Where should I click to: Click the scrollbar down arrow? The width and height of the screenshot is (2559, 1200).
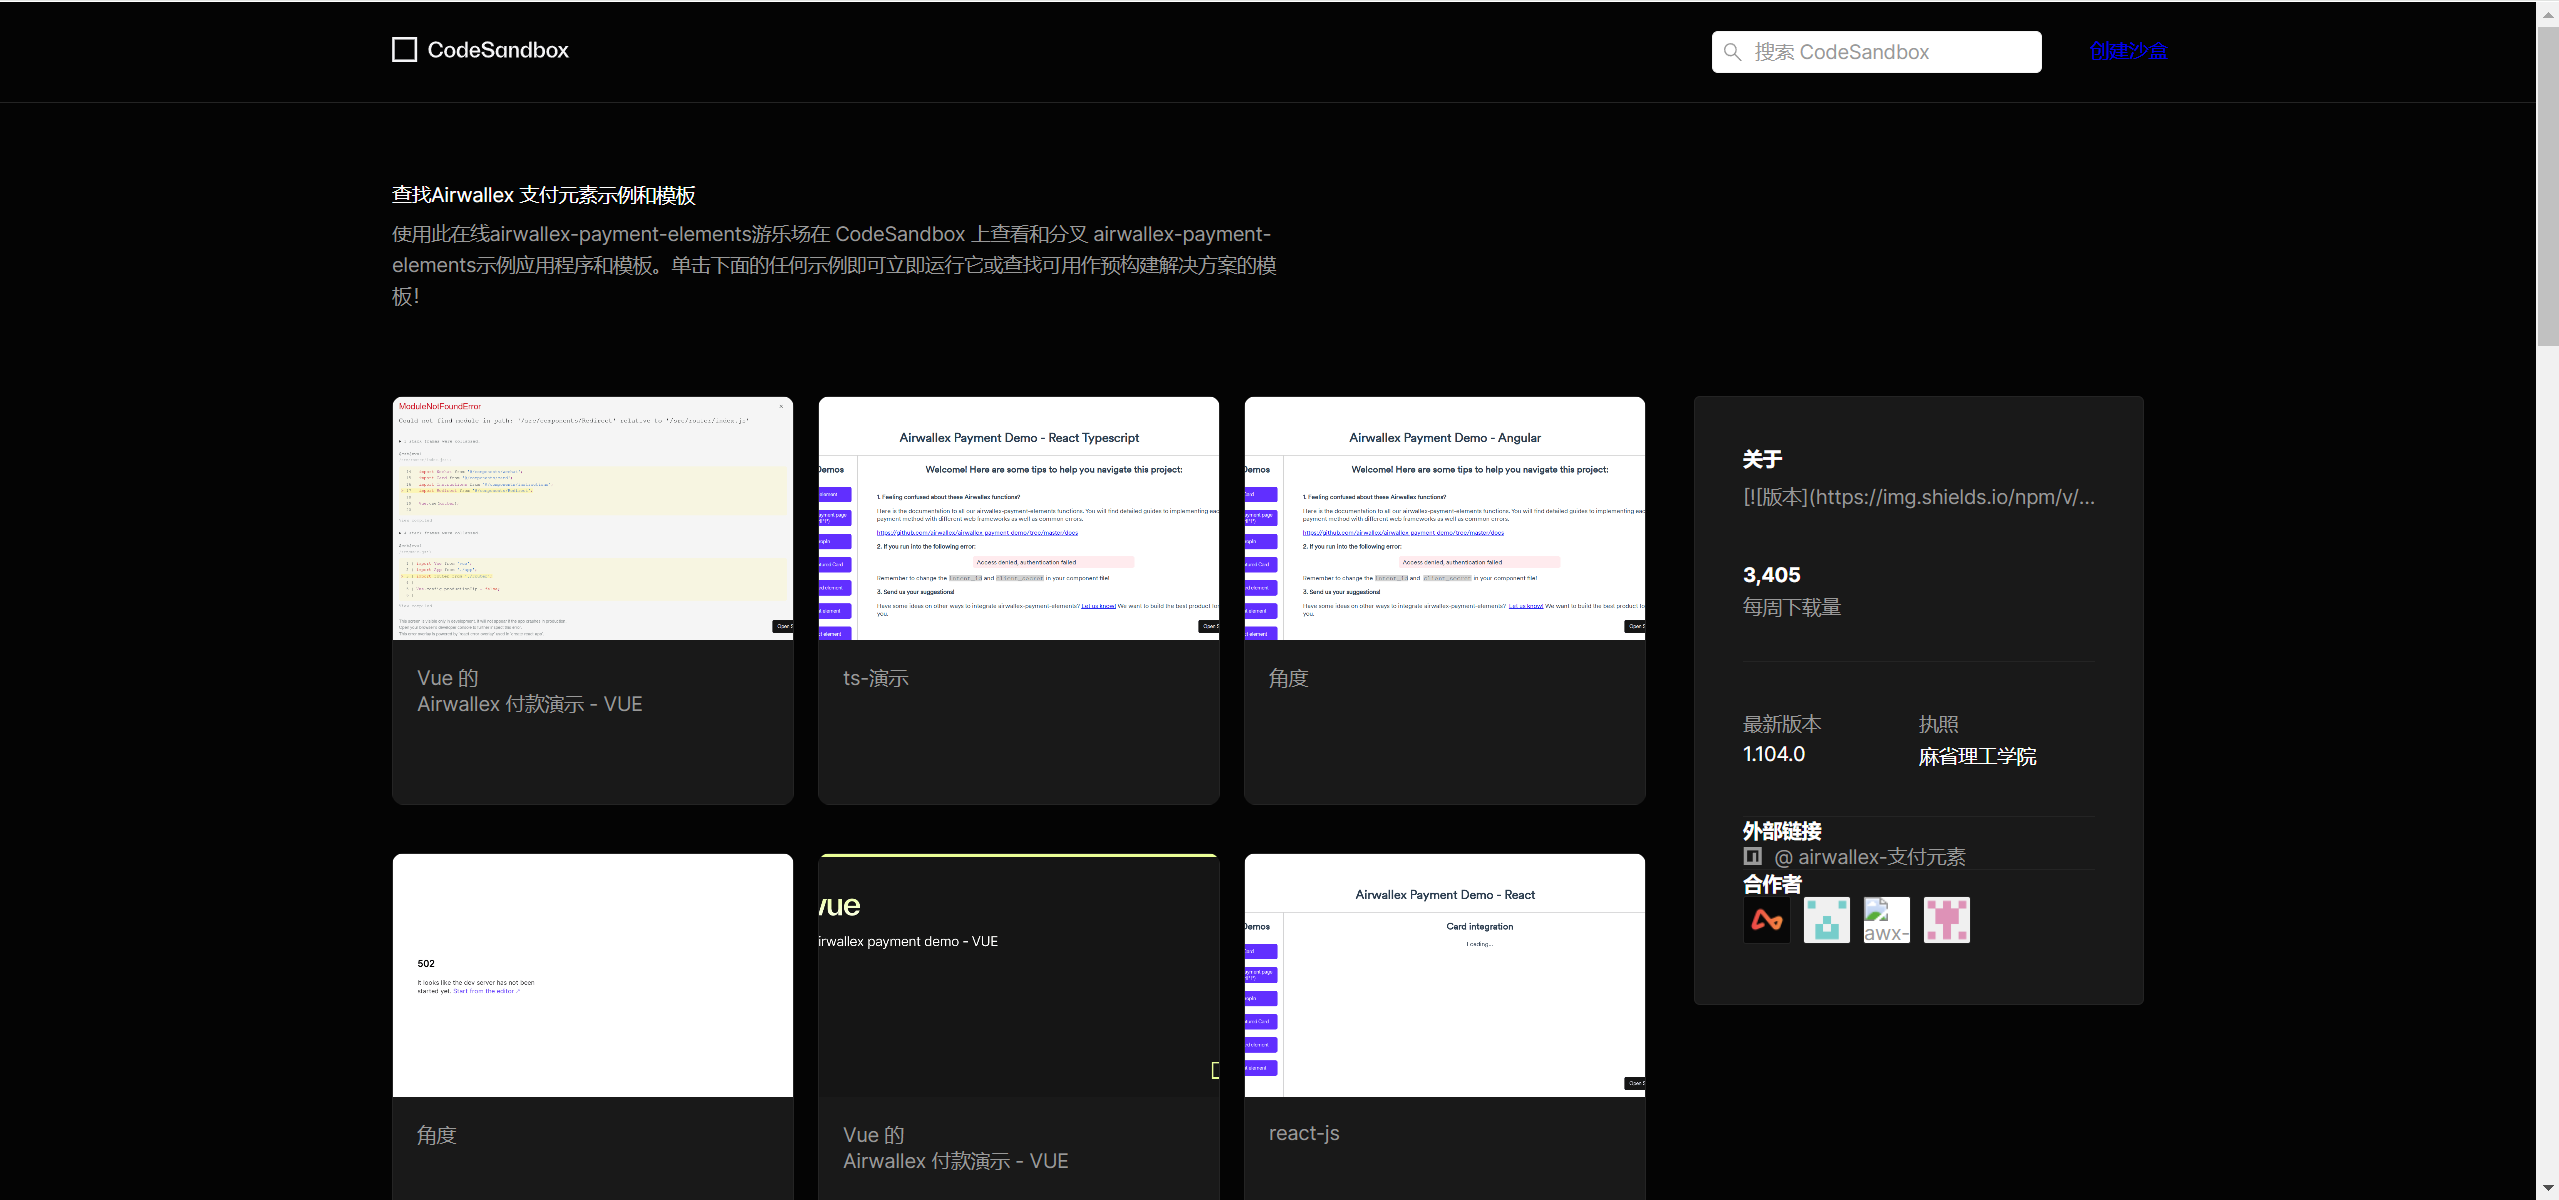(2547, 1188)
